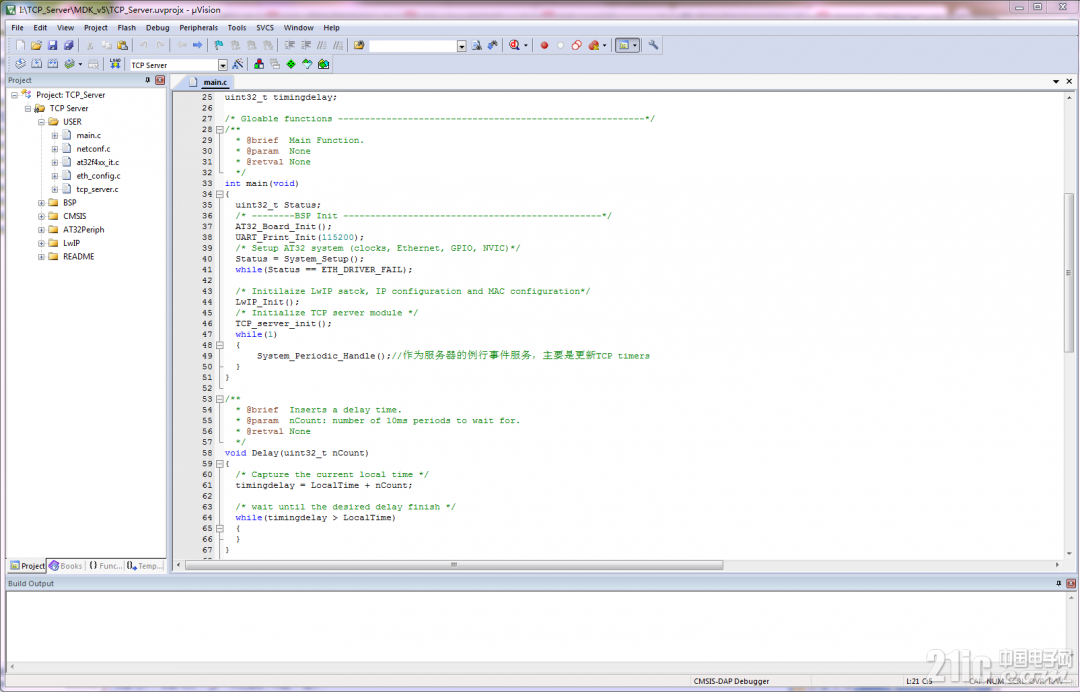Expand the README folder node
Viewport: 1080px width, 692px height.
coord(41,257)
